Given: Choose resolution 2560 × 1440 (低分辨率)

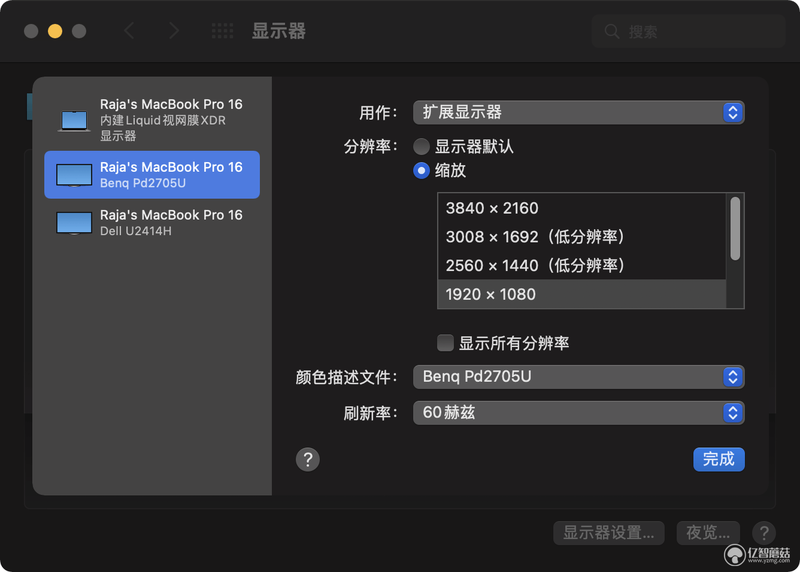Looking at the screenshot, I should pos(582,265).
